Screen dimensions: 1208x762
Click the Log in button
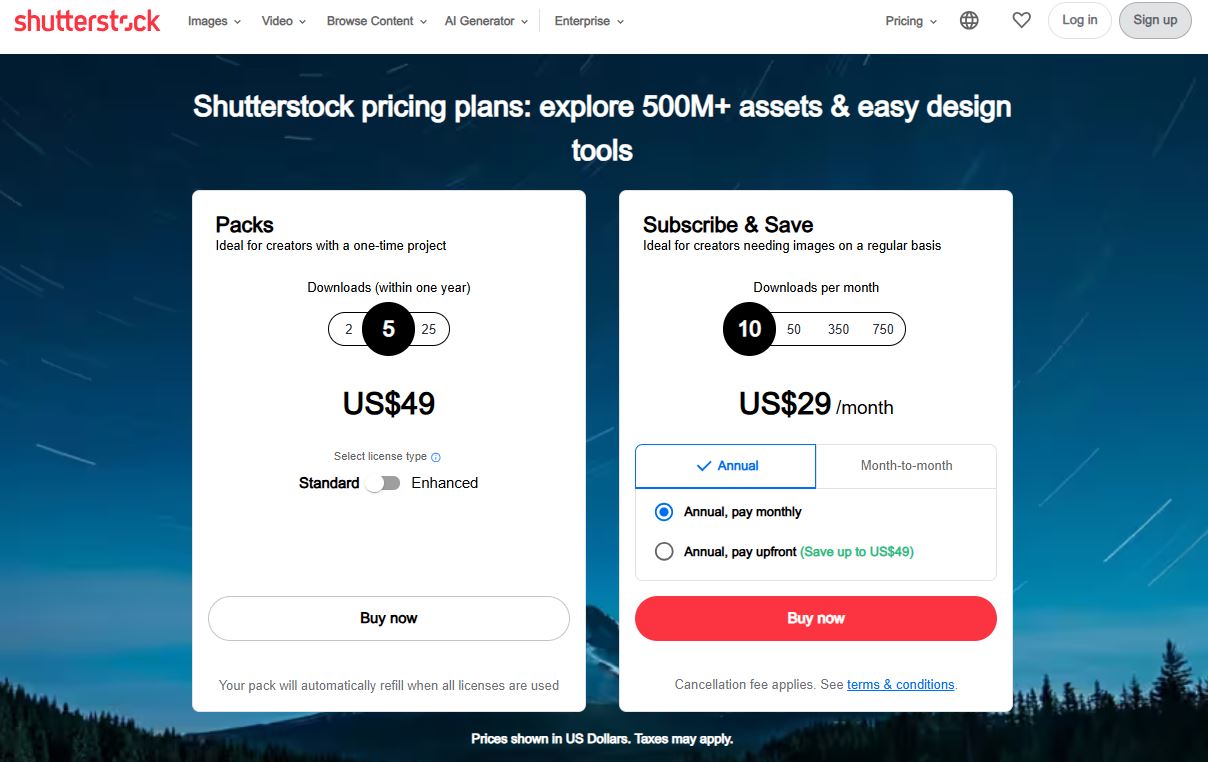tap(1079, 20)
